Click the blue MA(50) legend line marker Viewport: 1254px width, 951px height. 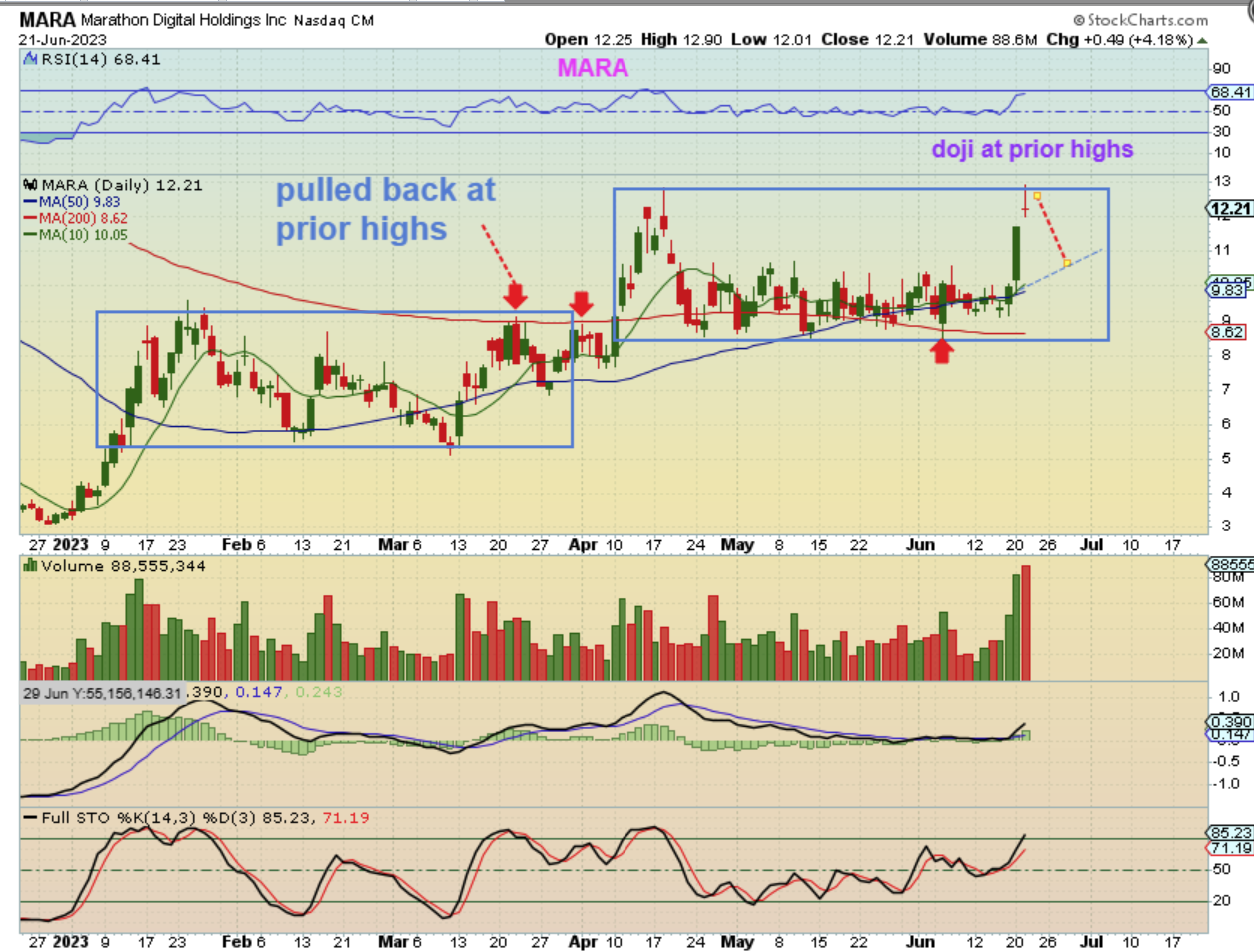(28, 201)
